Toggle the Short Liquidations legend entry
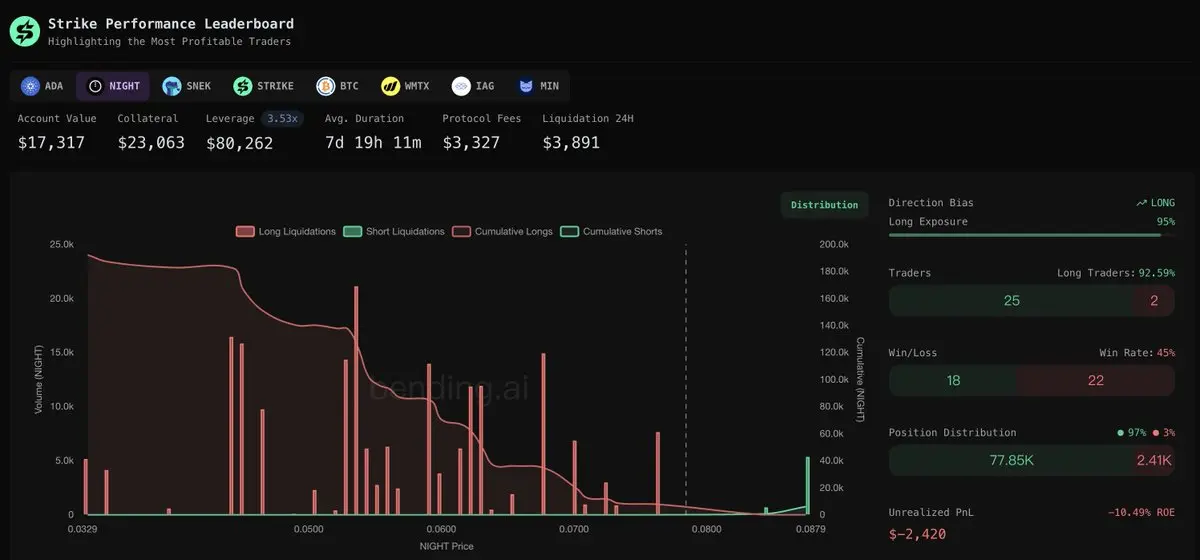The height and width of the screenshot is (560, 1200). click(x=393, y=231)
